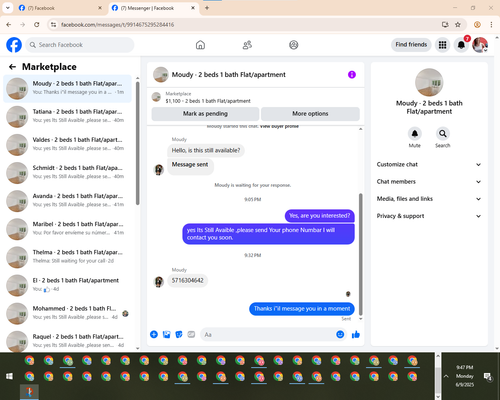Open the El conversation

68,285
